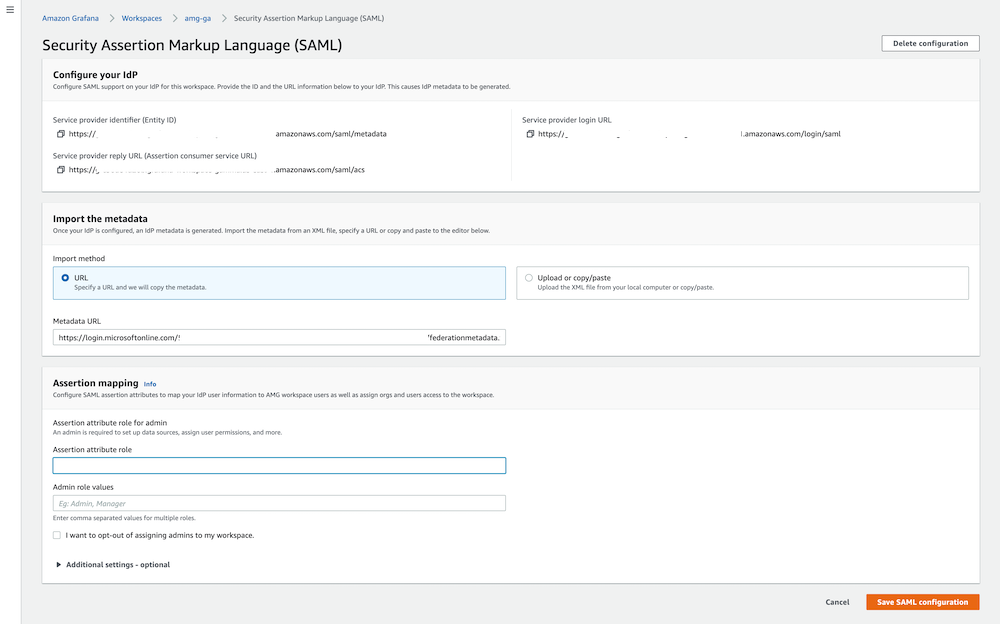This screenshot has height=624, width=1000.
Task: Enable opting out of assigning admins
Action: click(57, 535)
